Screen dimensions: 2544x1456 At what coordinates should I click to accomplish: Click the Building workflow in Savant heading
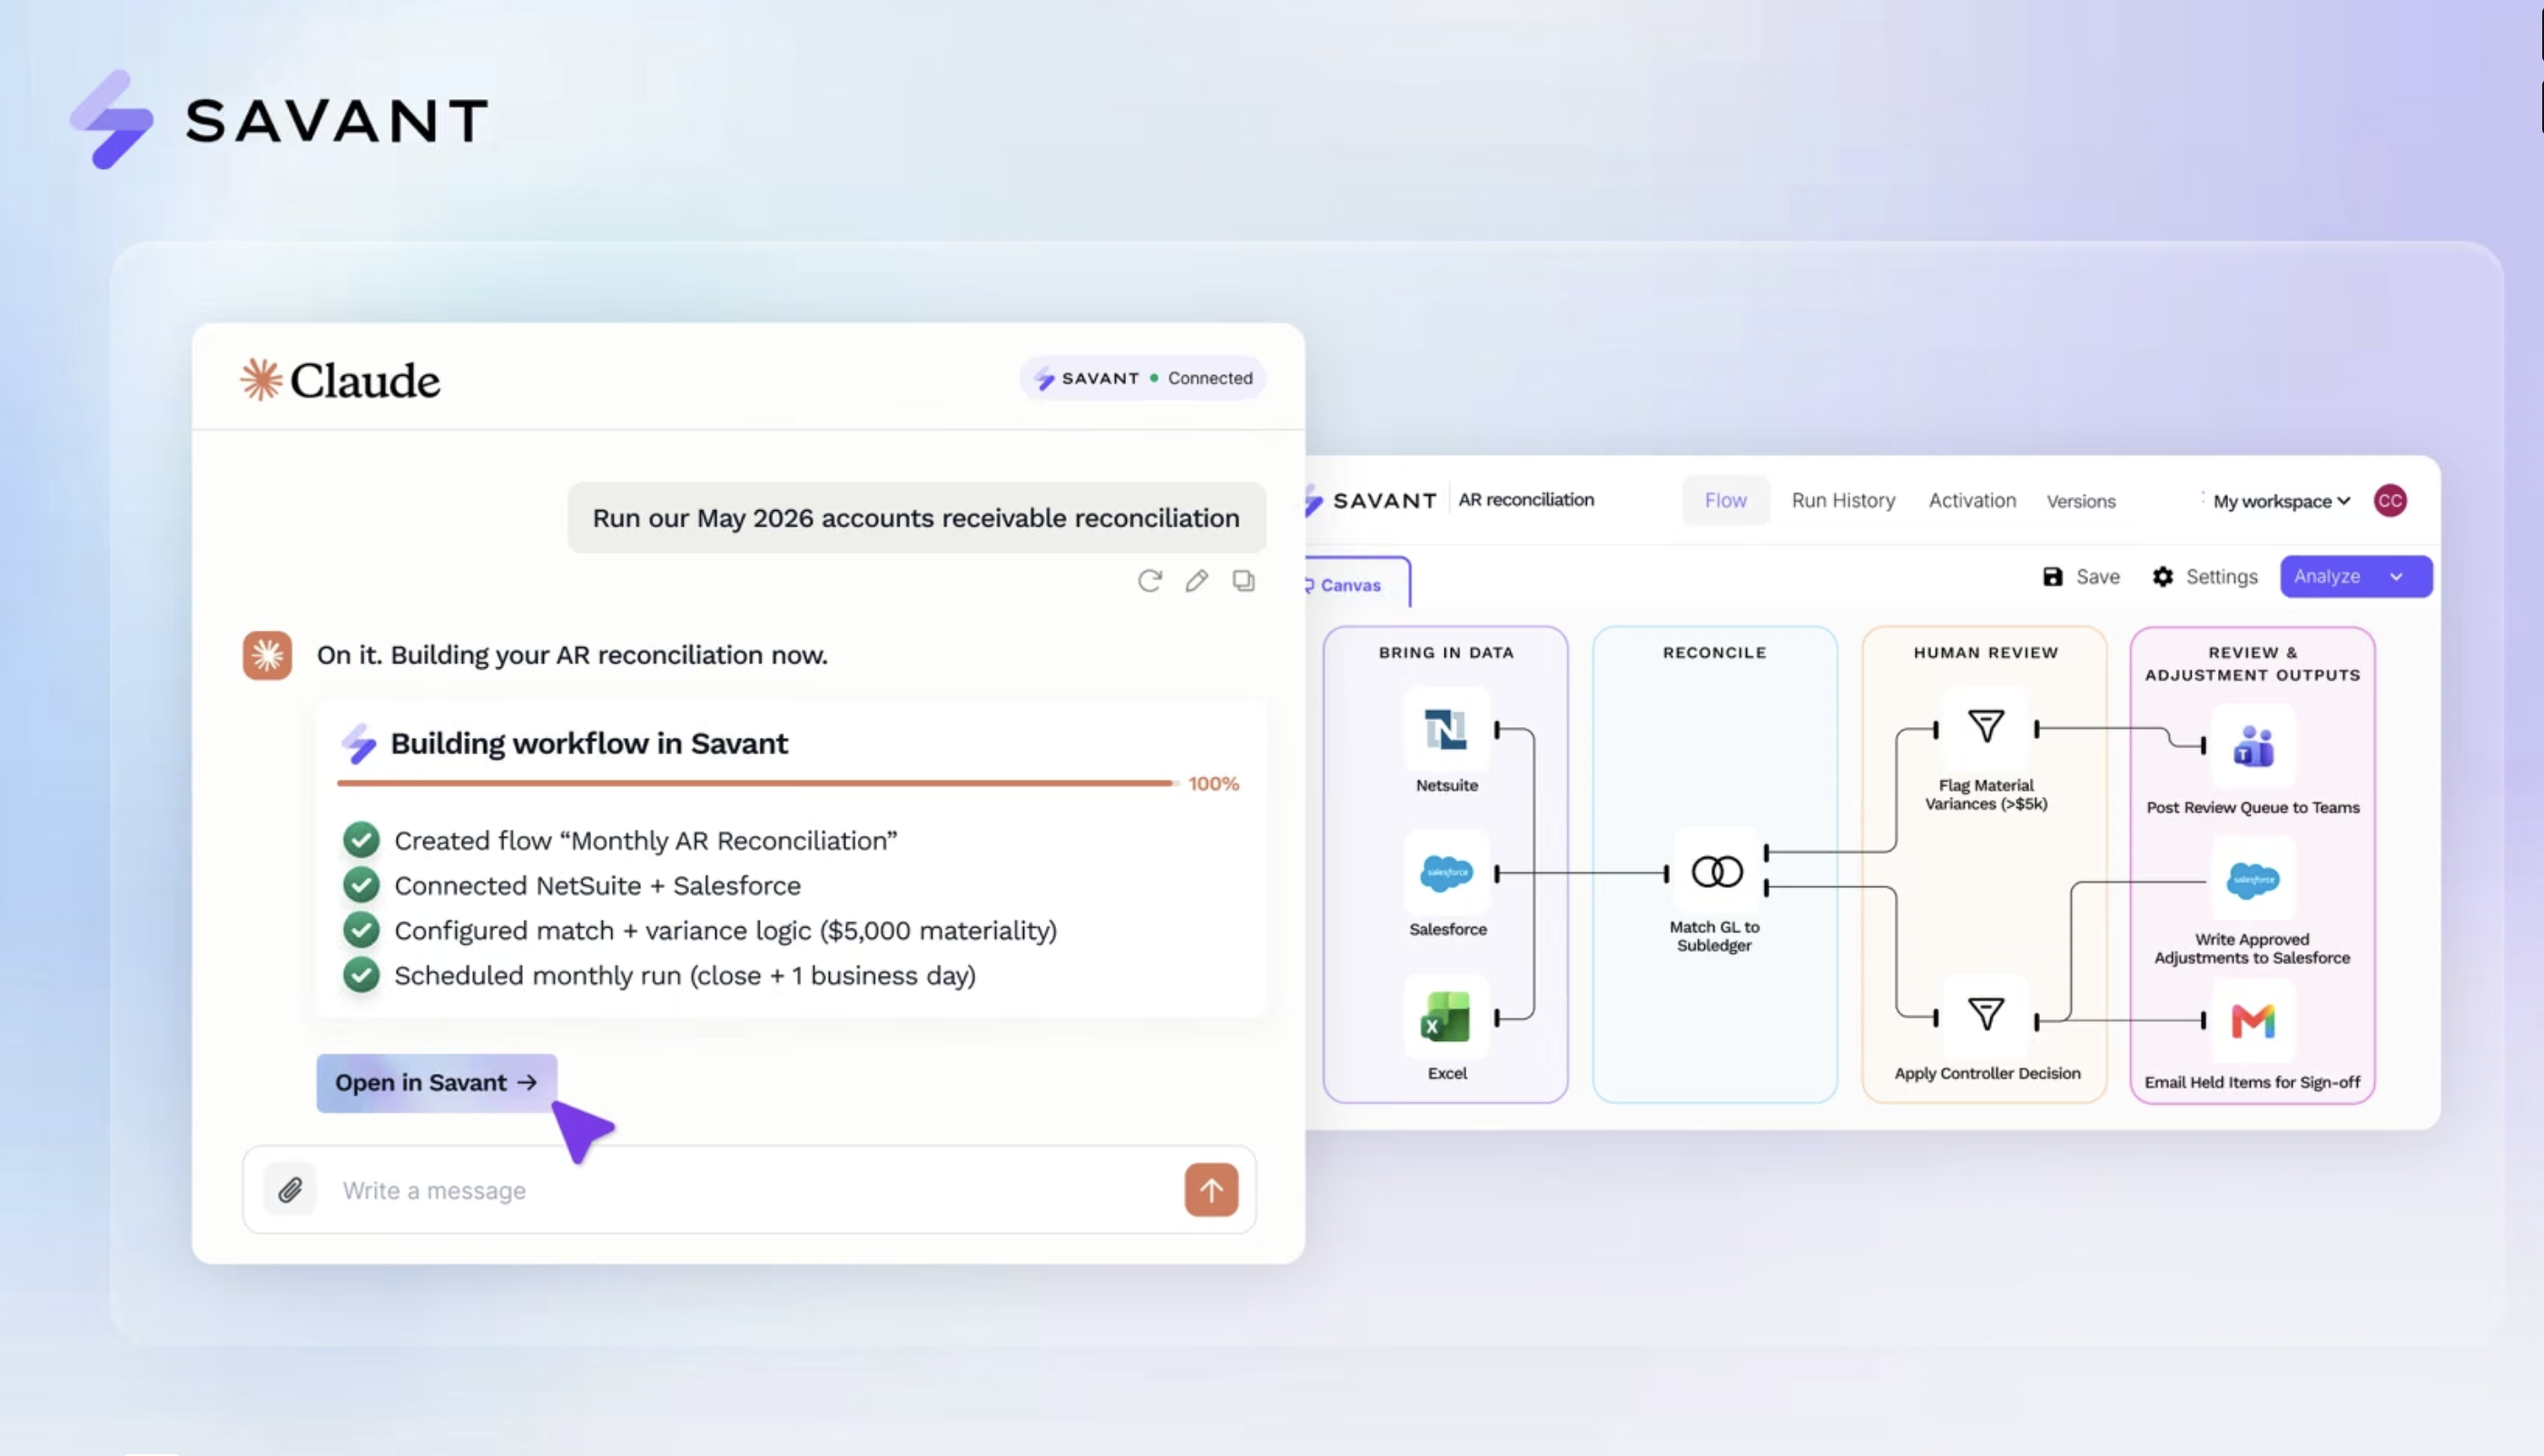pos(589,743)
